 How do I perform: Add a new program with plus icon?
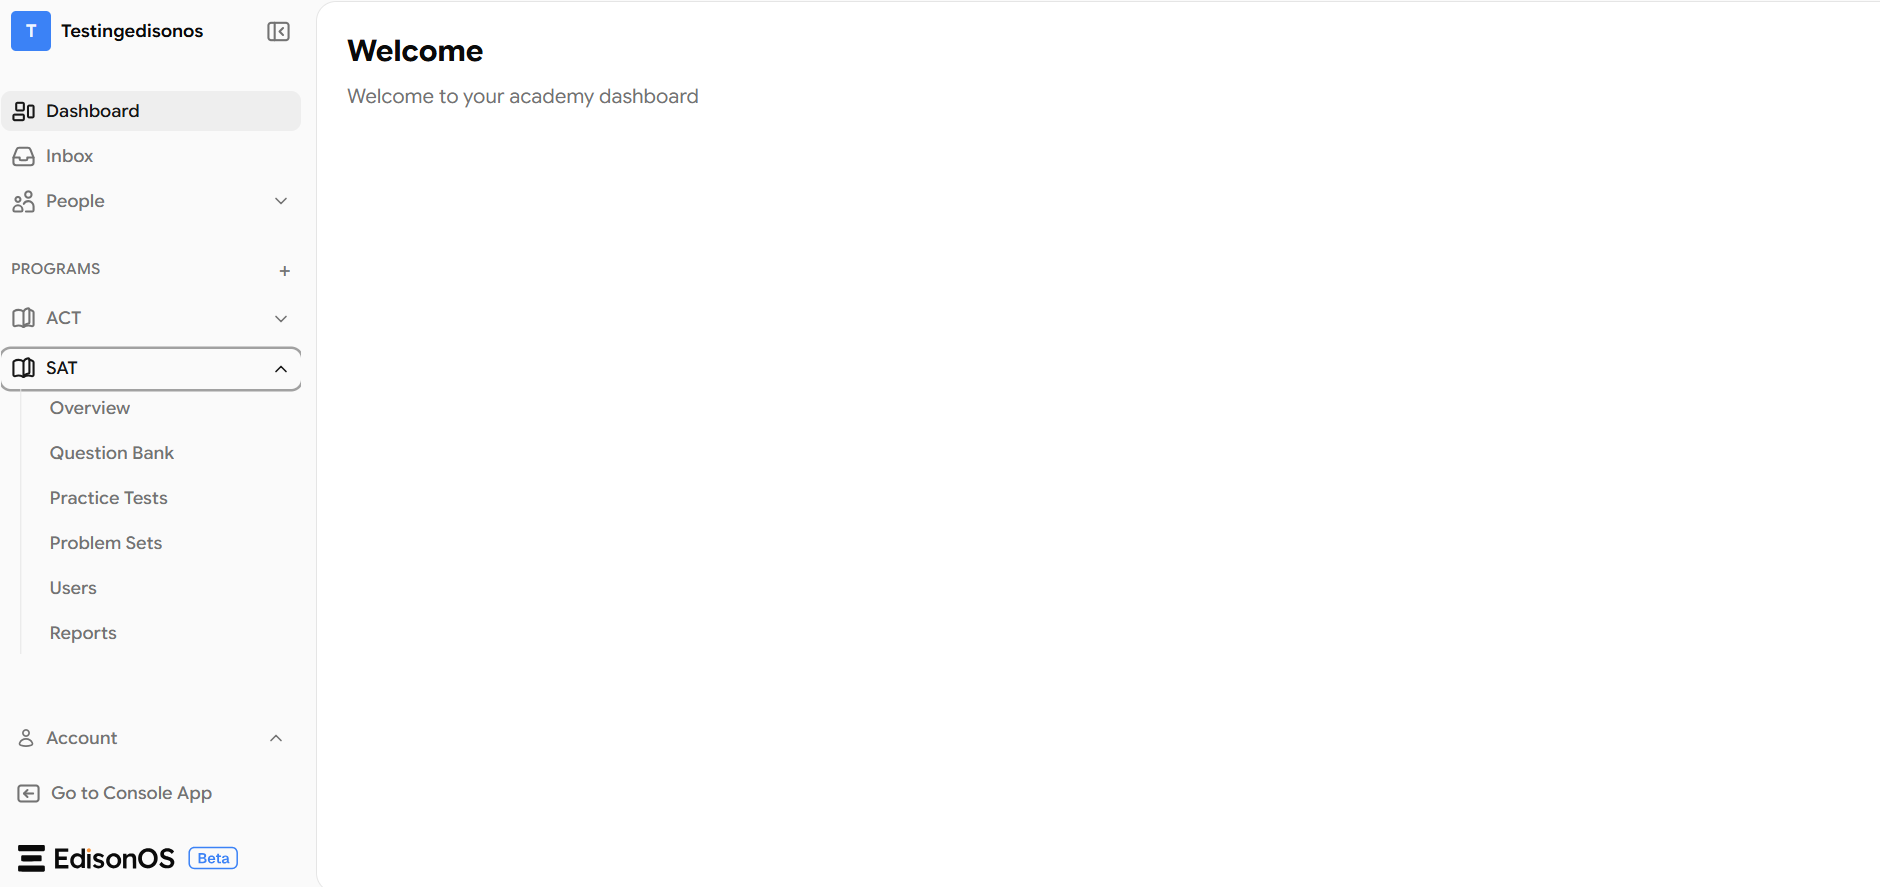tap(285, 271)
